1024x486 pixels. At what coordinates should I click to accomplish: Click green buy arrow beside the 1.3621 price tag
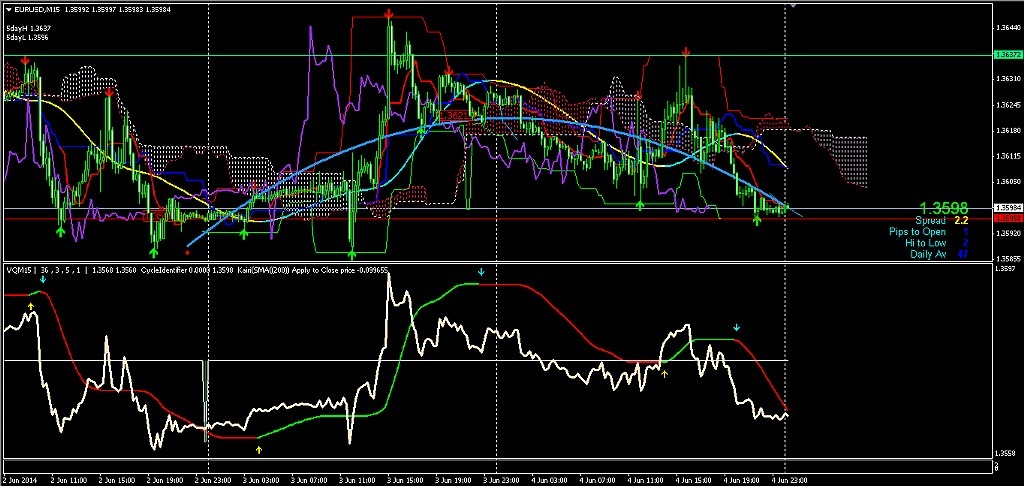422,130
